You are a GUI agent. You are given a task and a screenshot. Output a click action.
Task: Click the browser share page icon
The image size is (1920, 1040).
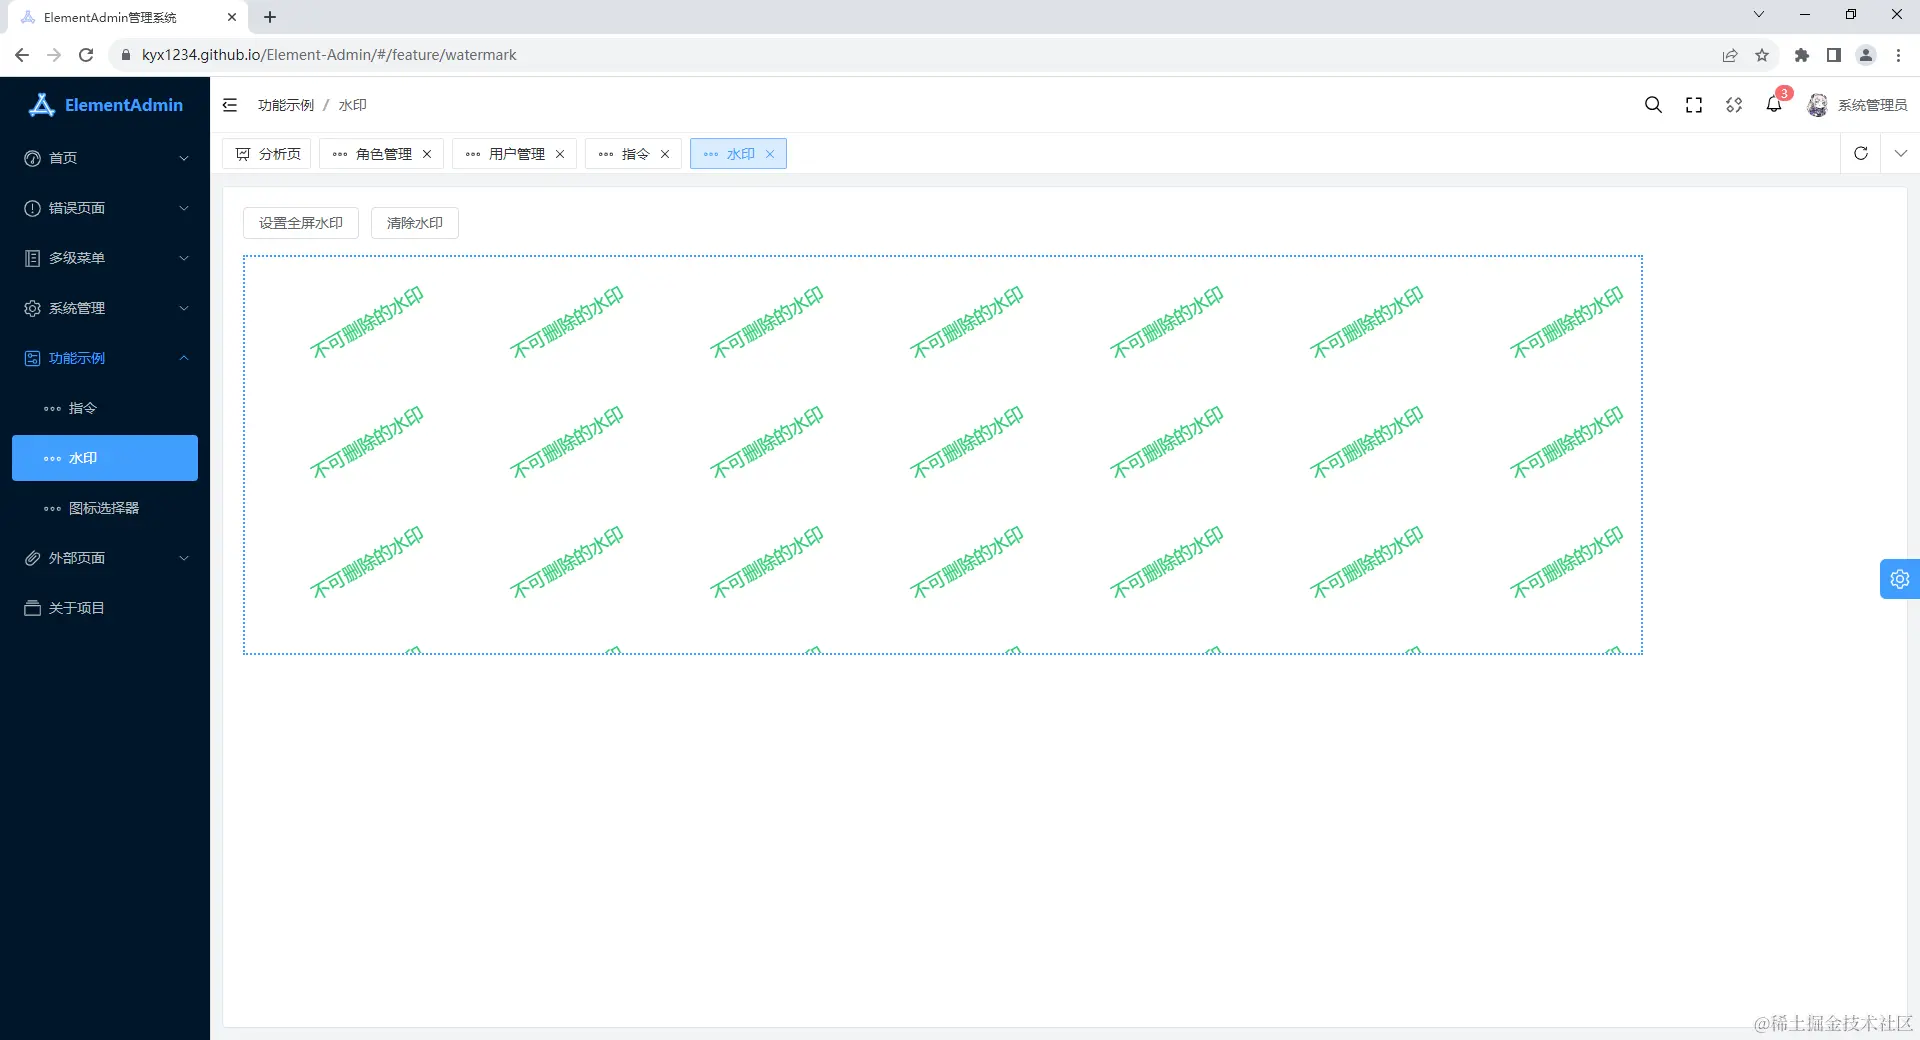pos(1730,55)
